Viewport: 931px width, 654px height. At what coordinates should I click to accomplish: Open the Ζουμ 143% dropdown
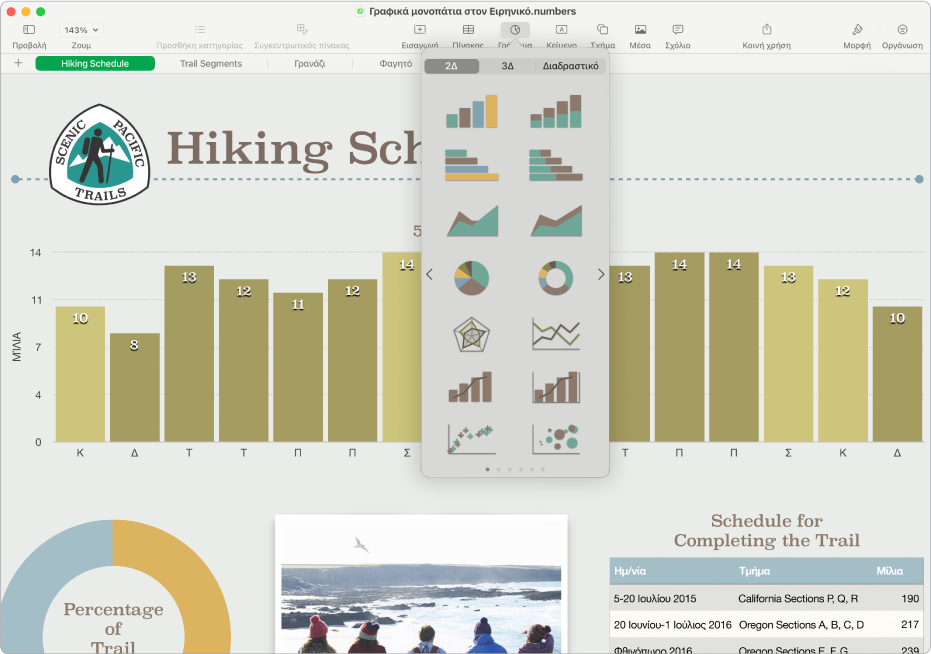point(81,31)
